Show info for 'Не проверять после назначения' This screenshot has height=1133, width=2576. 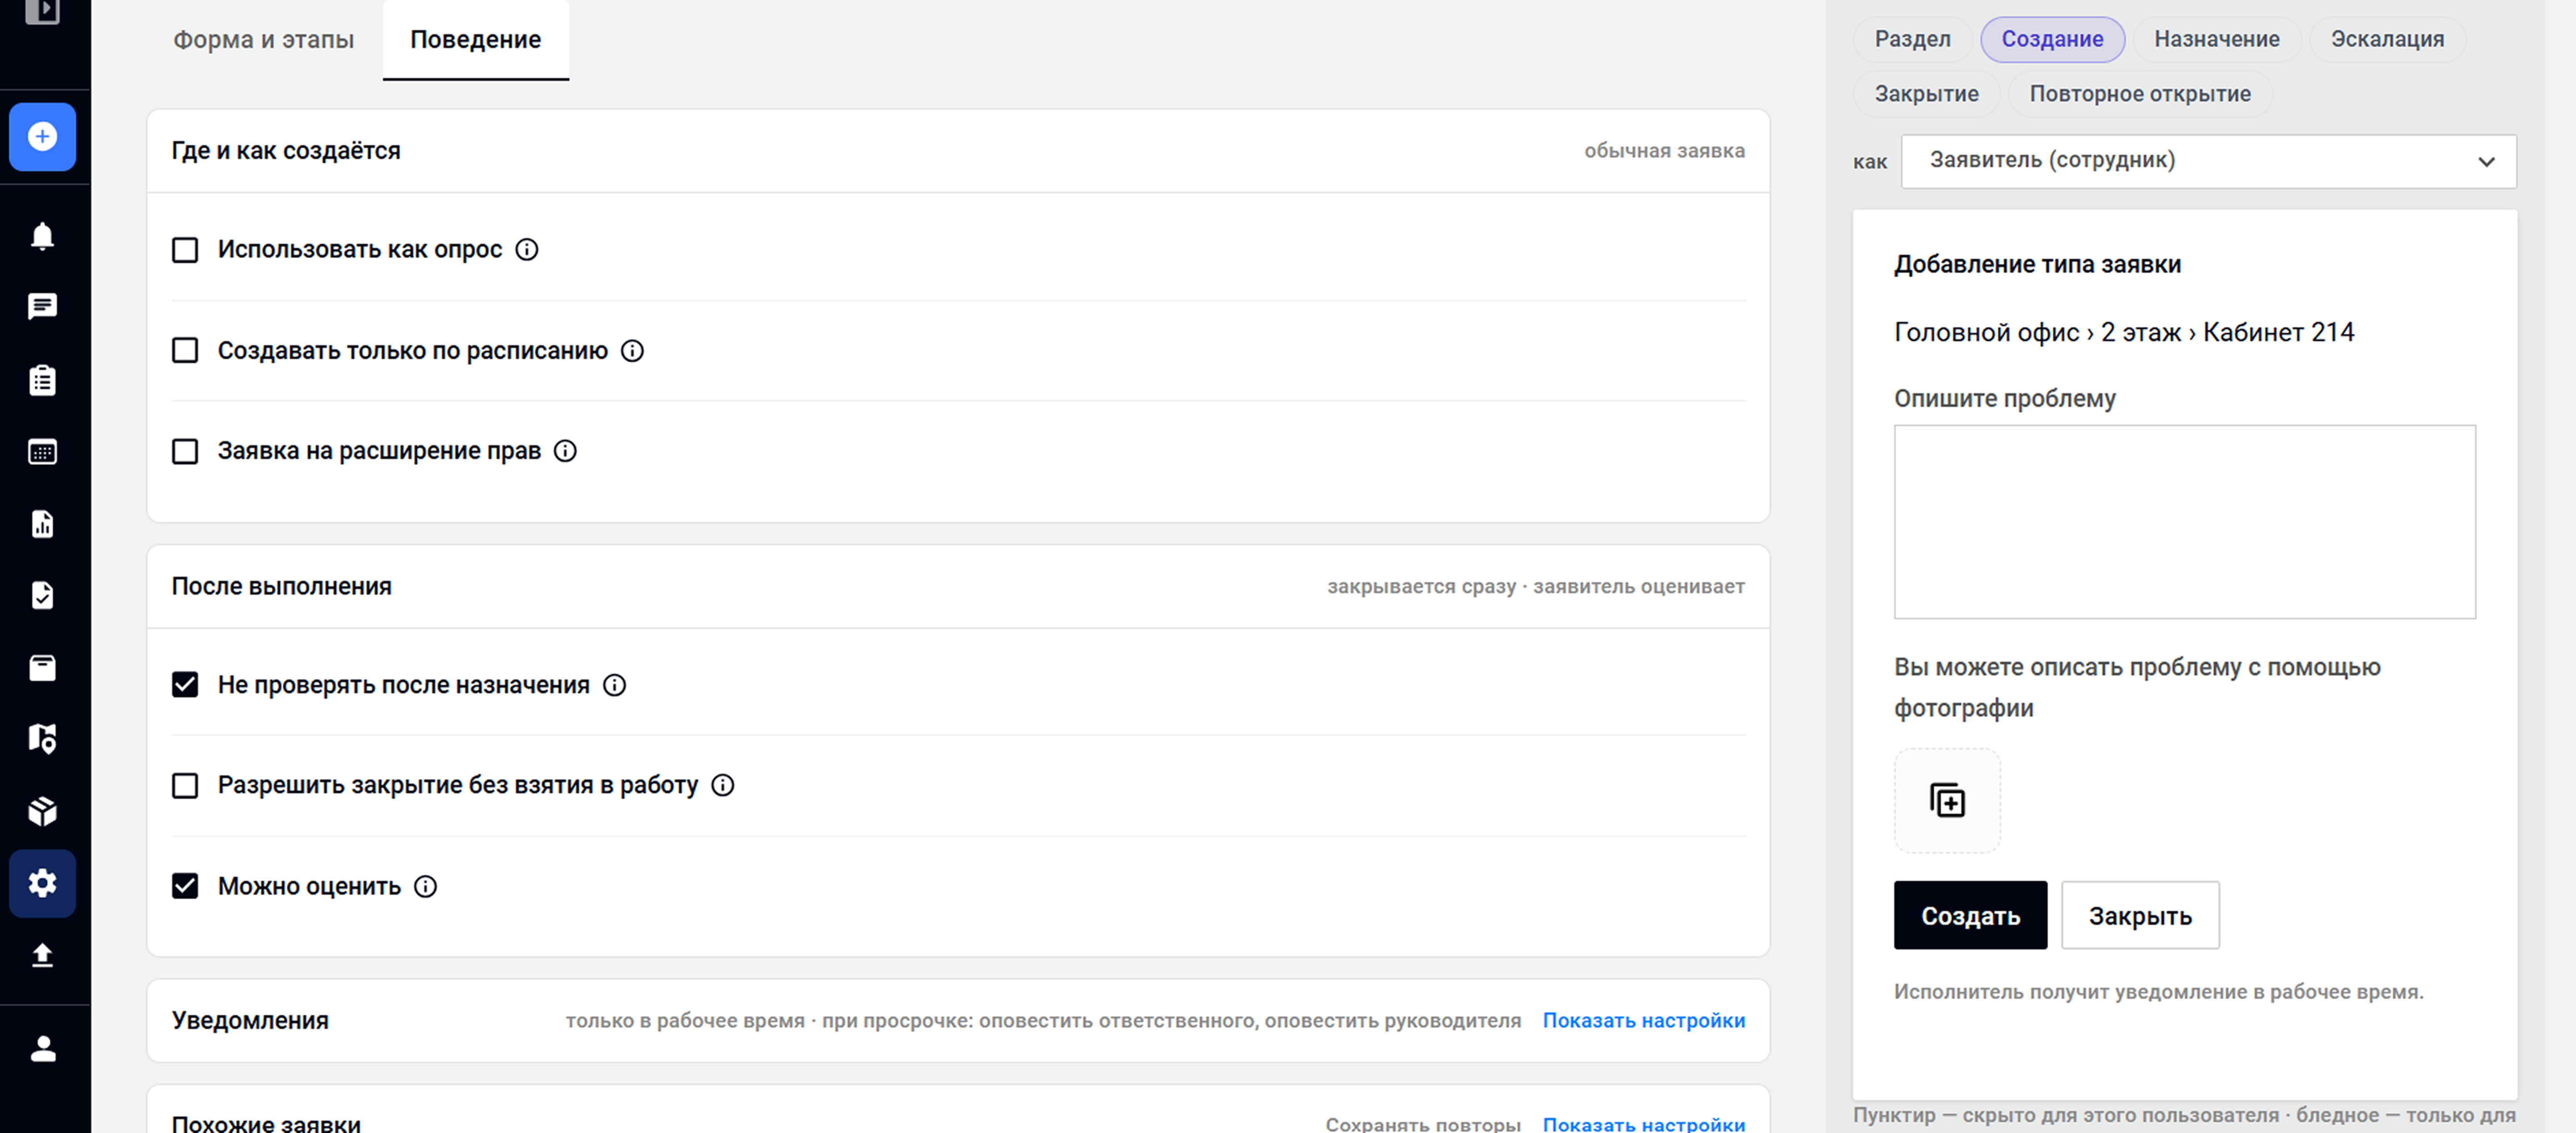(x=614, y=685)
